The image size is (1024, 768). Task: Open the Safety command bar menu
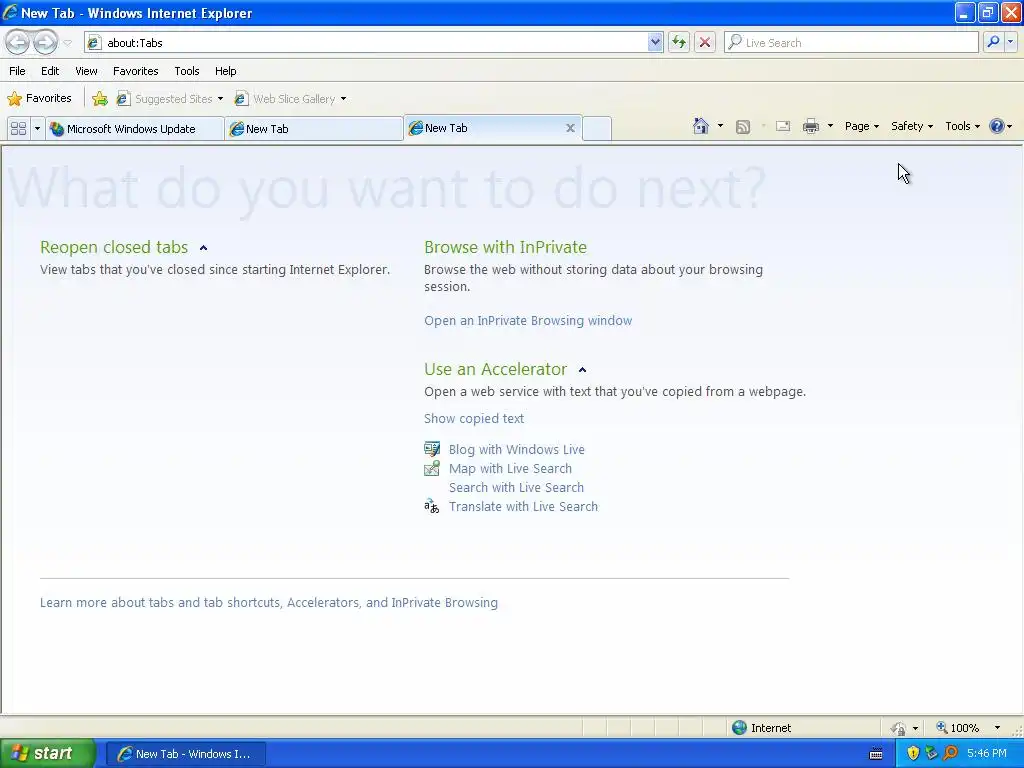[x=912, y=126]
